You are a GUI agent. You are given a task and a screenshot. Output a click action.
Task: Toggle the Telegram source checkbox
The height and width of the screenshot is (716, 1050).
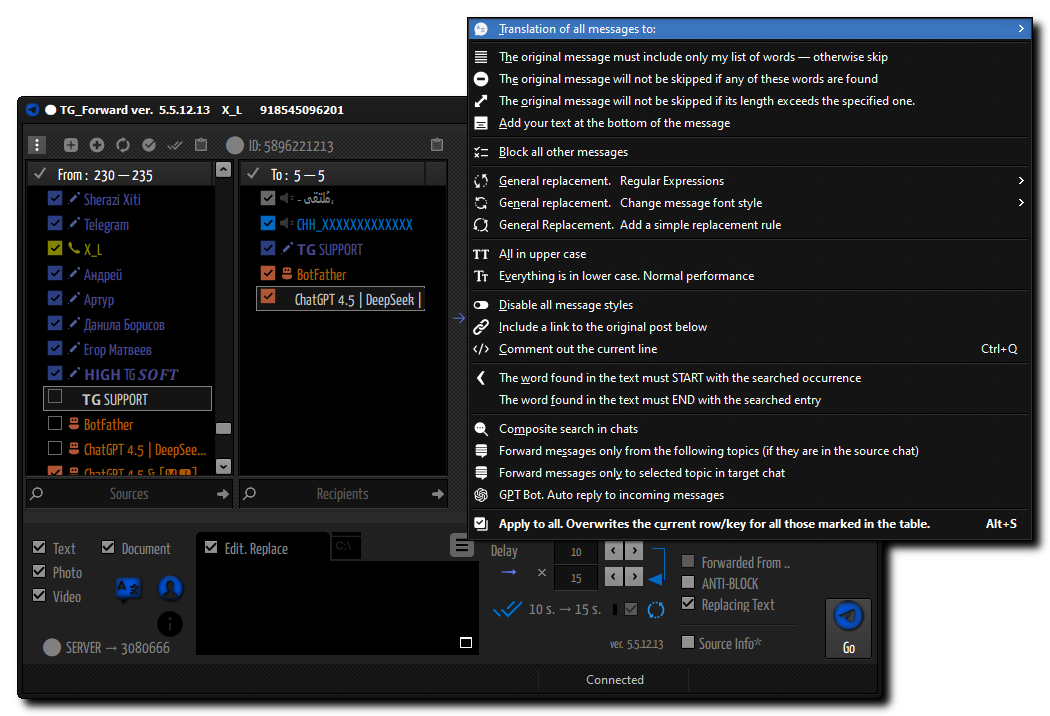tap(56, 223)
